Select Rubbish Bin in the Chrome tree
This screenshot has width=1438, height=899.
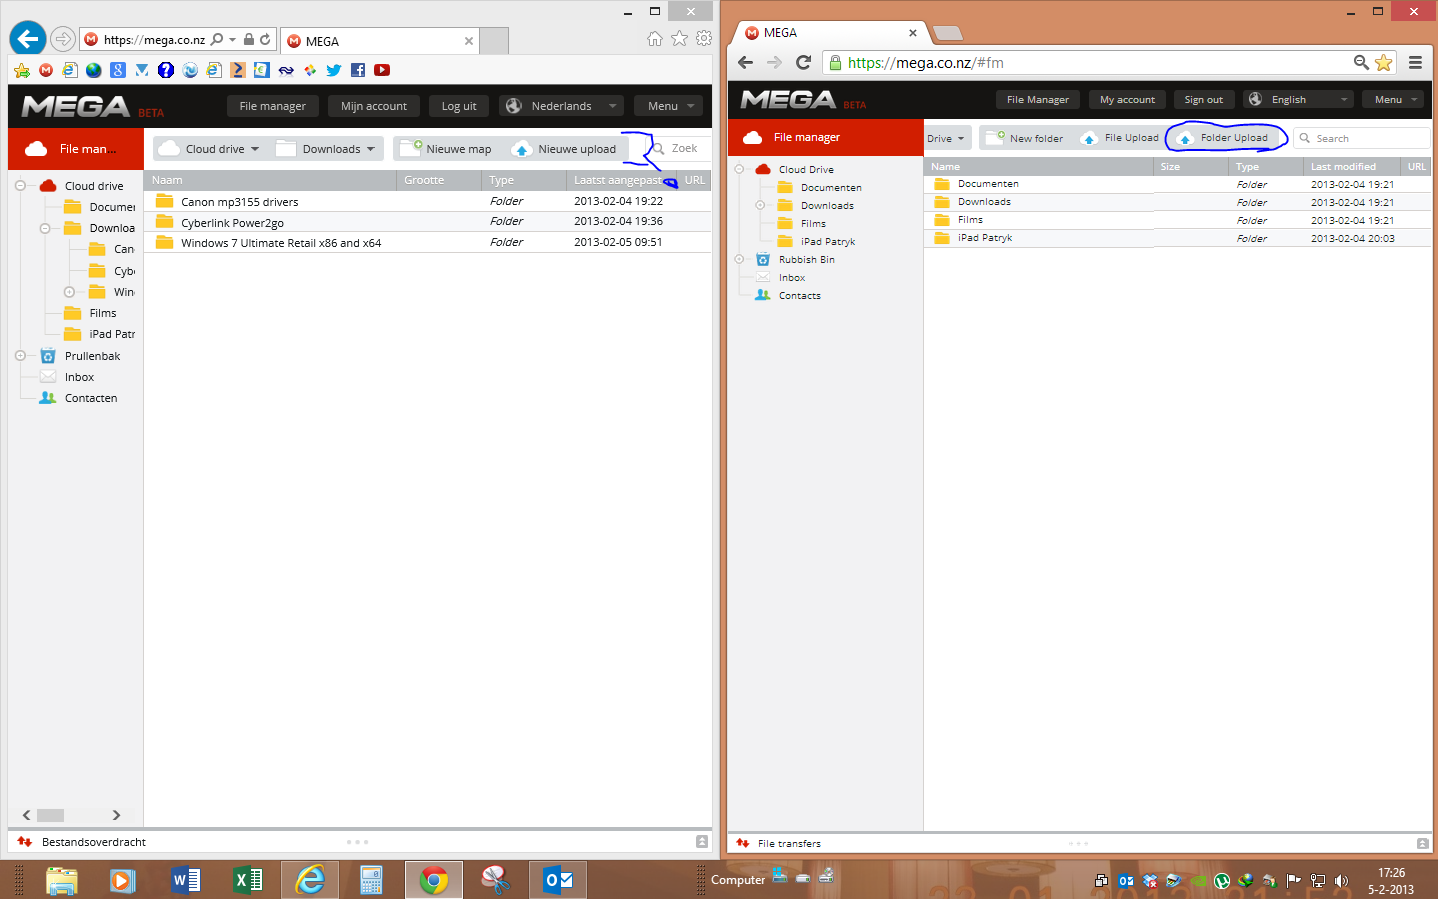[x=806, y=259]
